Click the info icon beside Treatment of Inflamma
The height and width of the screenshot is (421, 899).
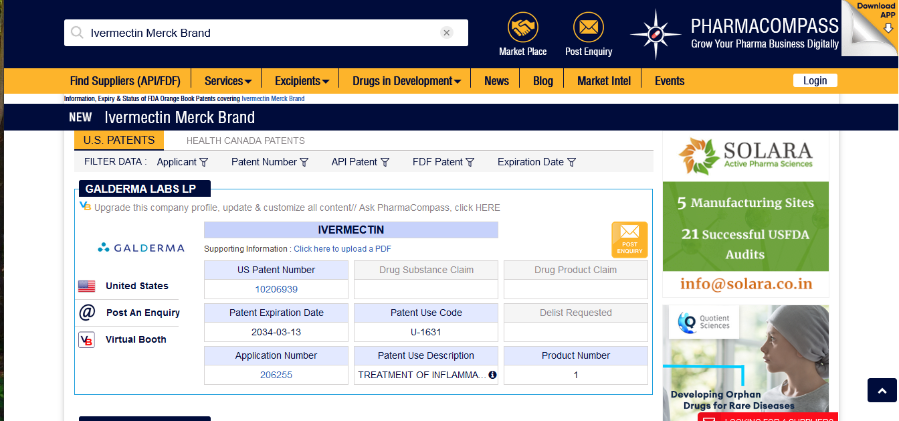tap(493, 375)
